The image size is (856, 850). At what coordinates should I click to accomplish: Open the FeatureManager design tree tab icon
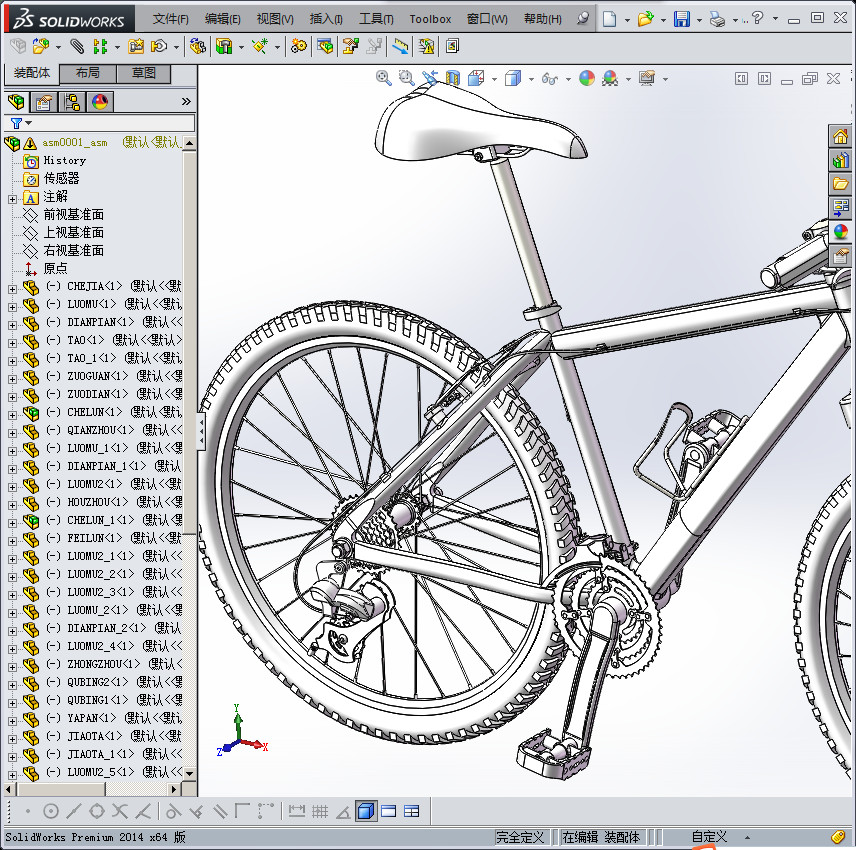pyautogui.click(x=16, y=102)
